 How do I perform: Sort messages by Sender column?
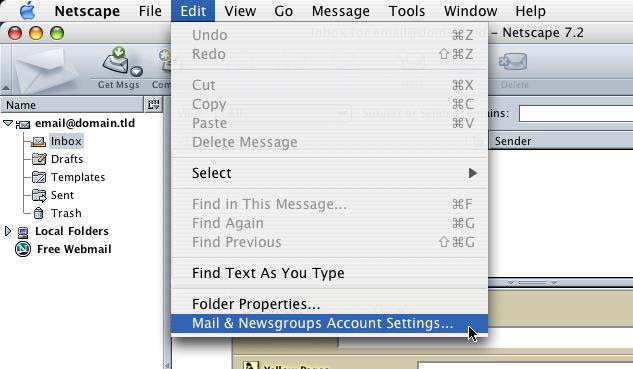[561, 141]
